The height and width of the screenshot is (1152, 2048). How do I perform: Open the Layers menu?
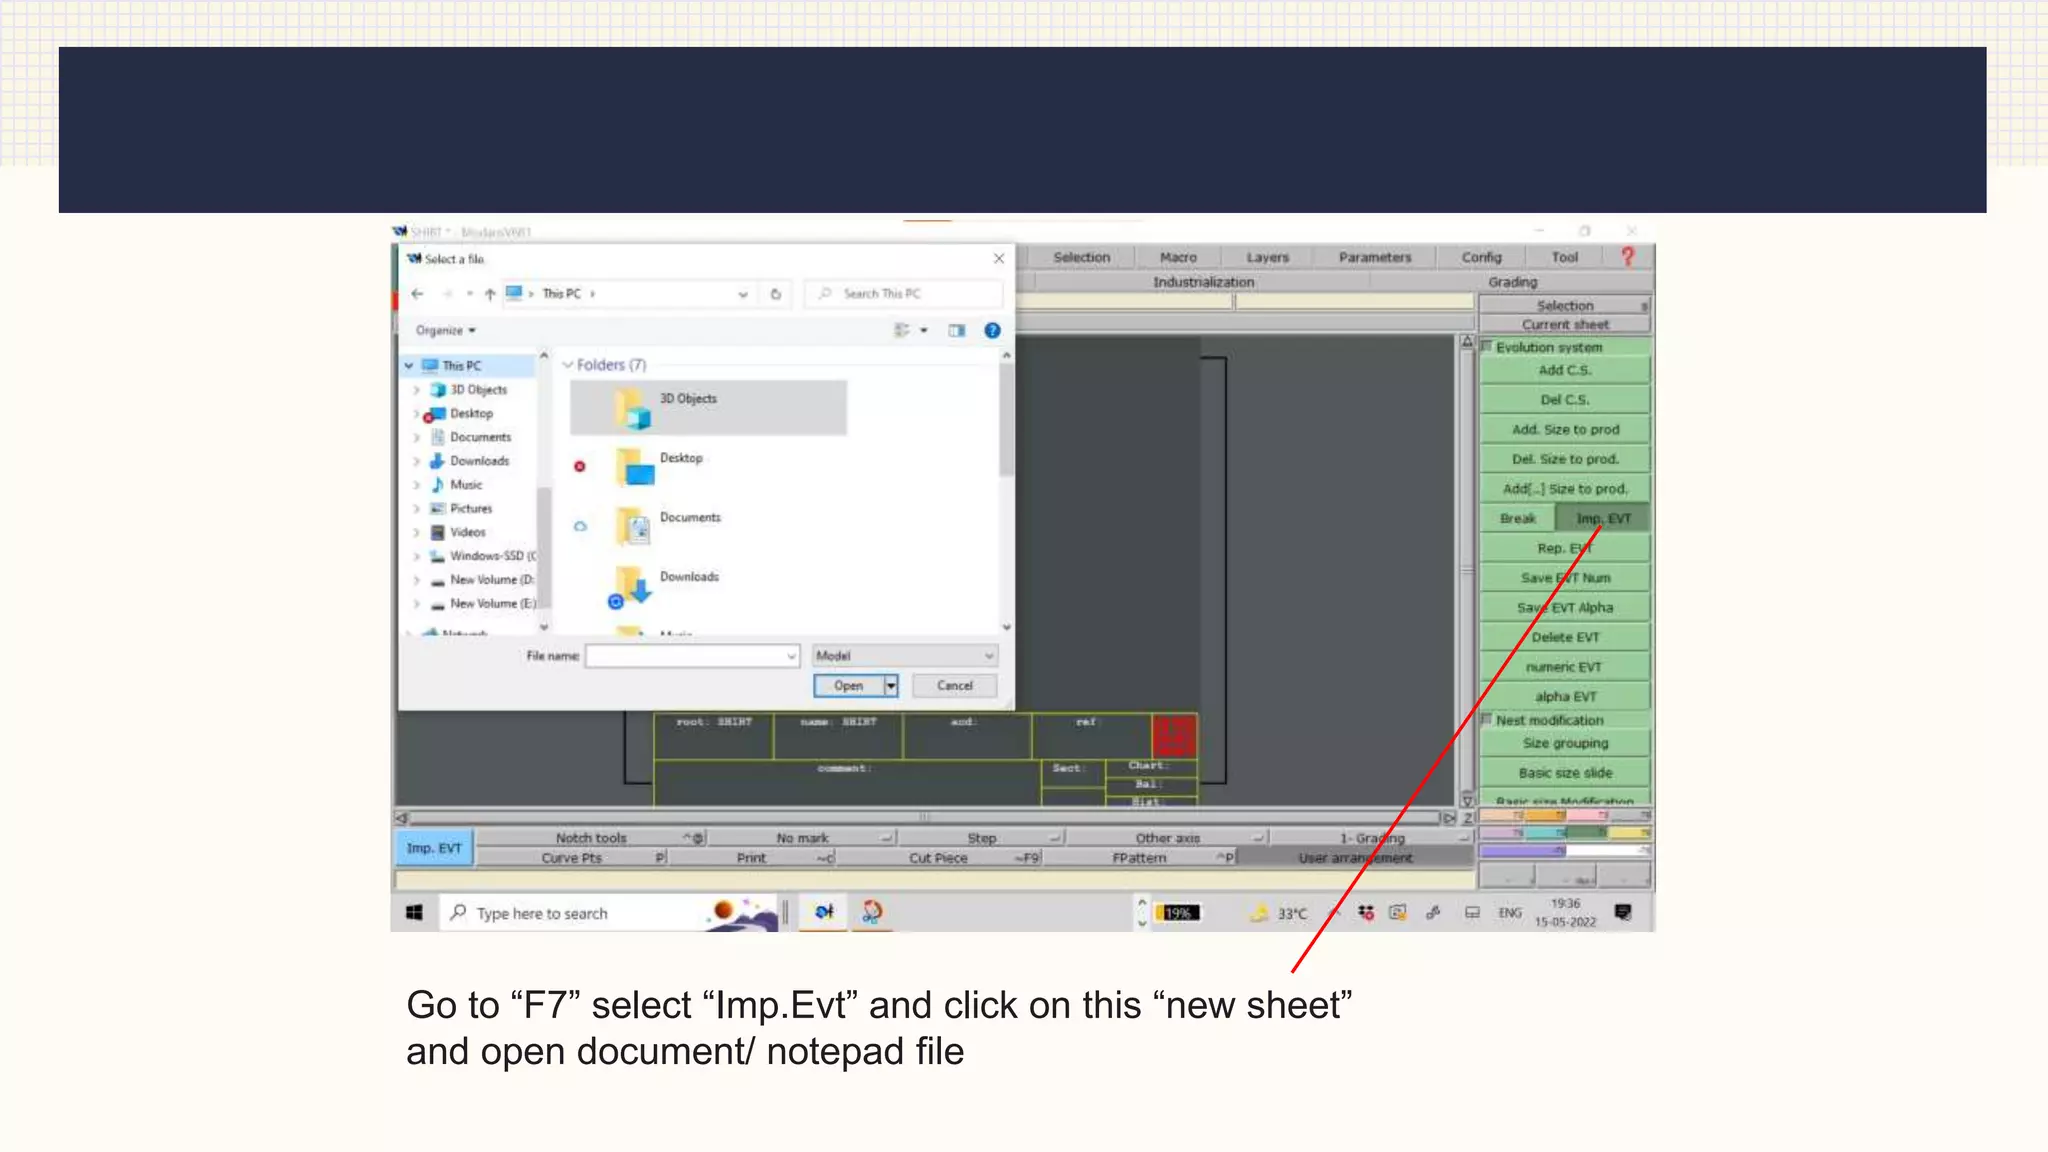click(x=1267, y=257)
